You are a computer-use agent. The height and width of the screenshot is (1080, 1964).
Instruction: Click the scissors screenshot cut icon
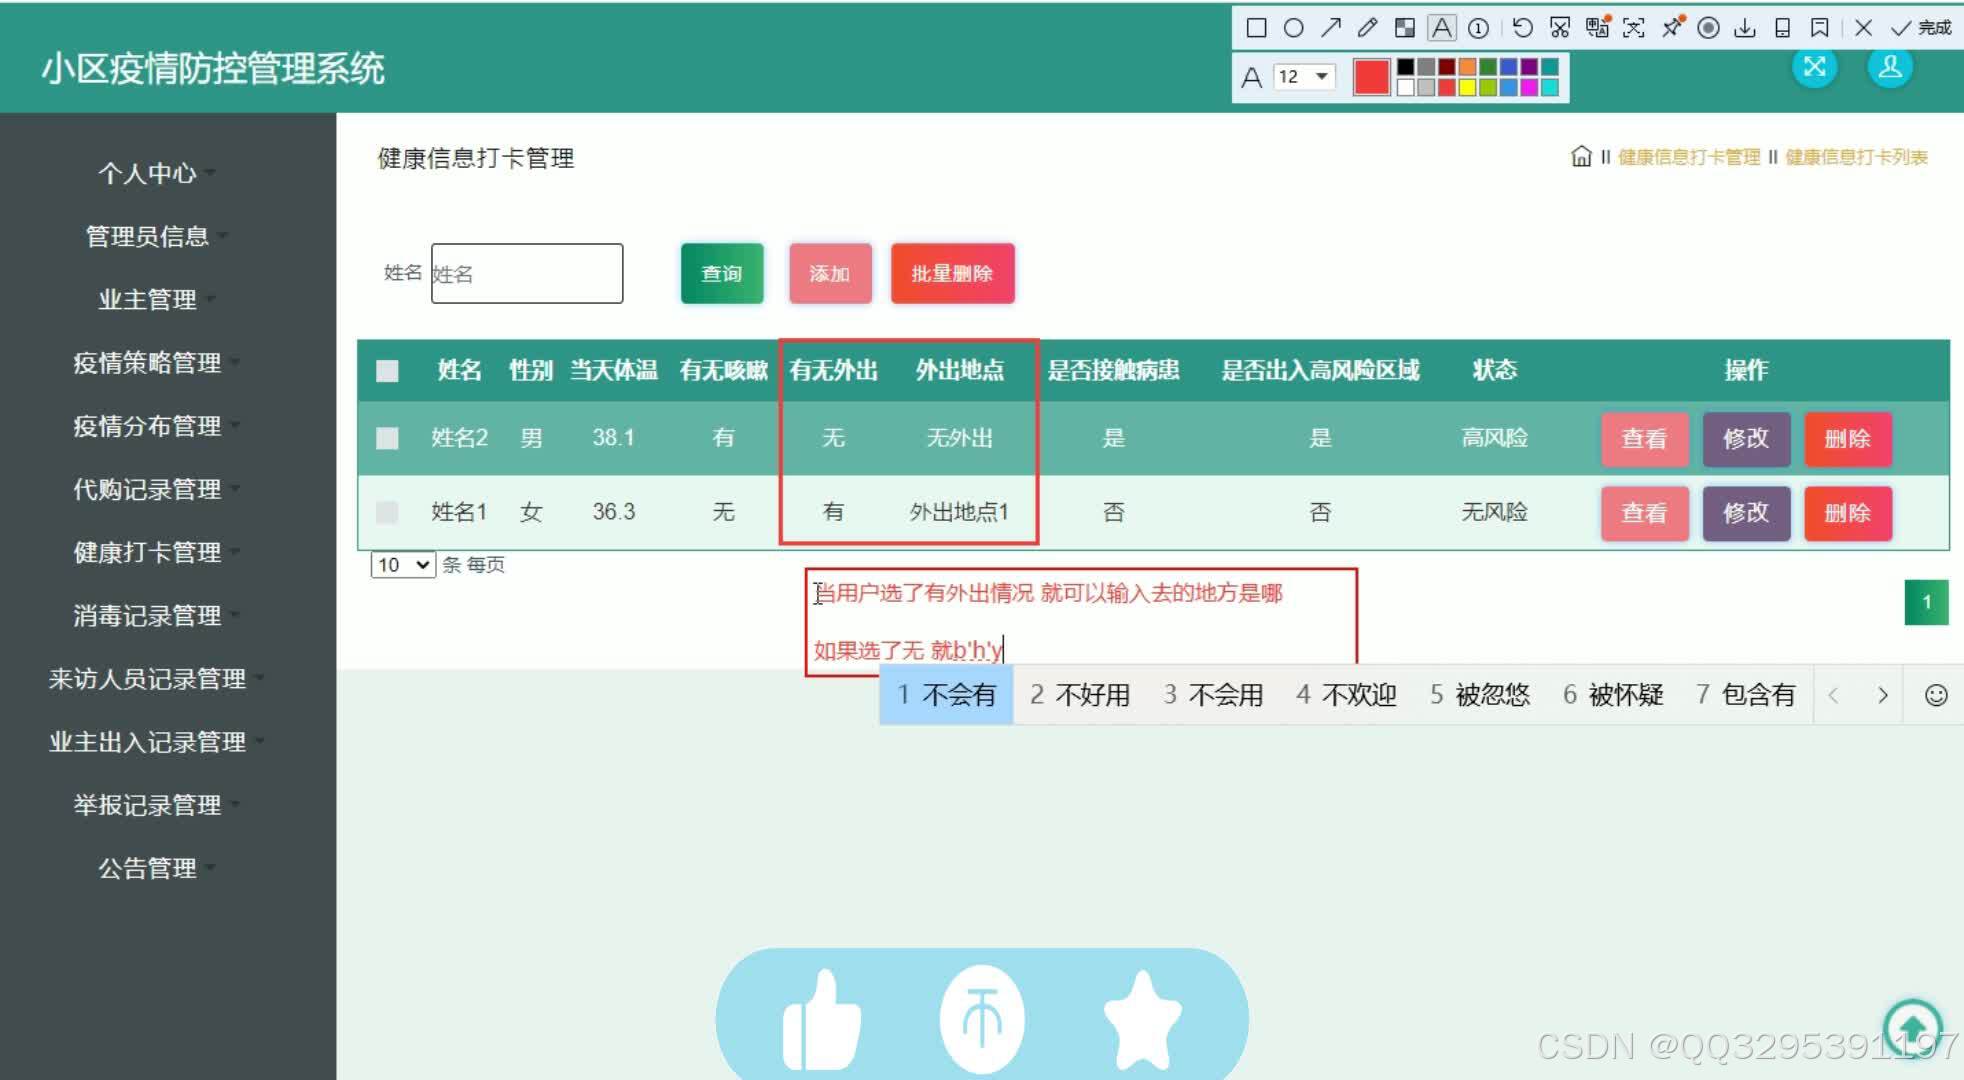[1559, 28]
